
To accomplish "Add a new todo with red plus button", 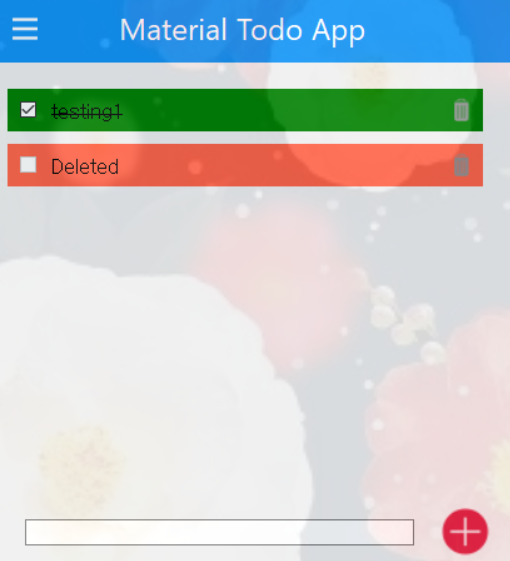I will (465, 531).
